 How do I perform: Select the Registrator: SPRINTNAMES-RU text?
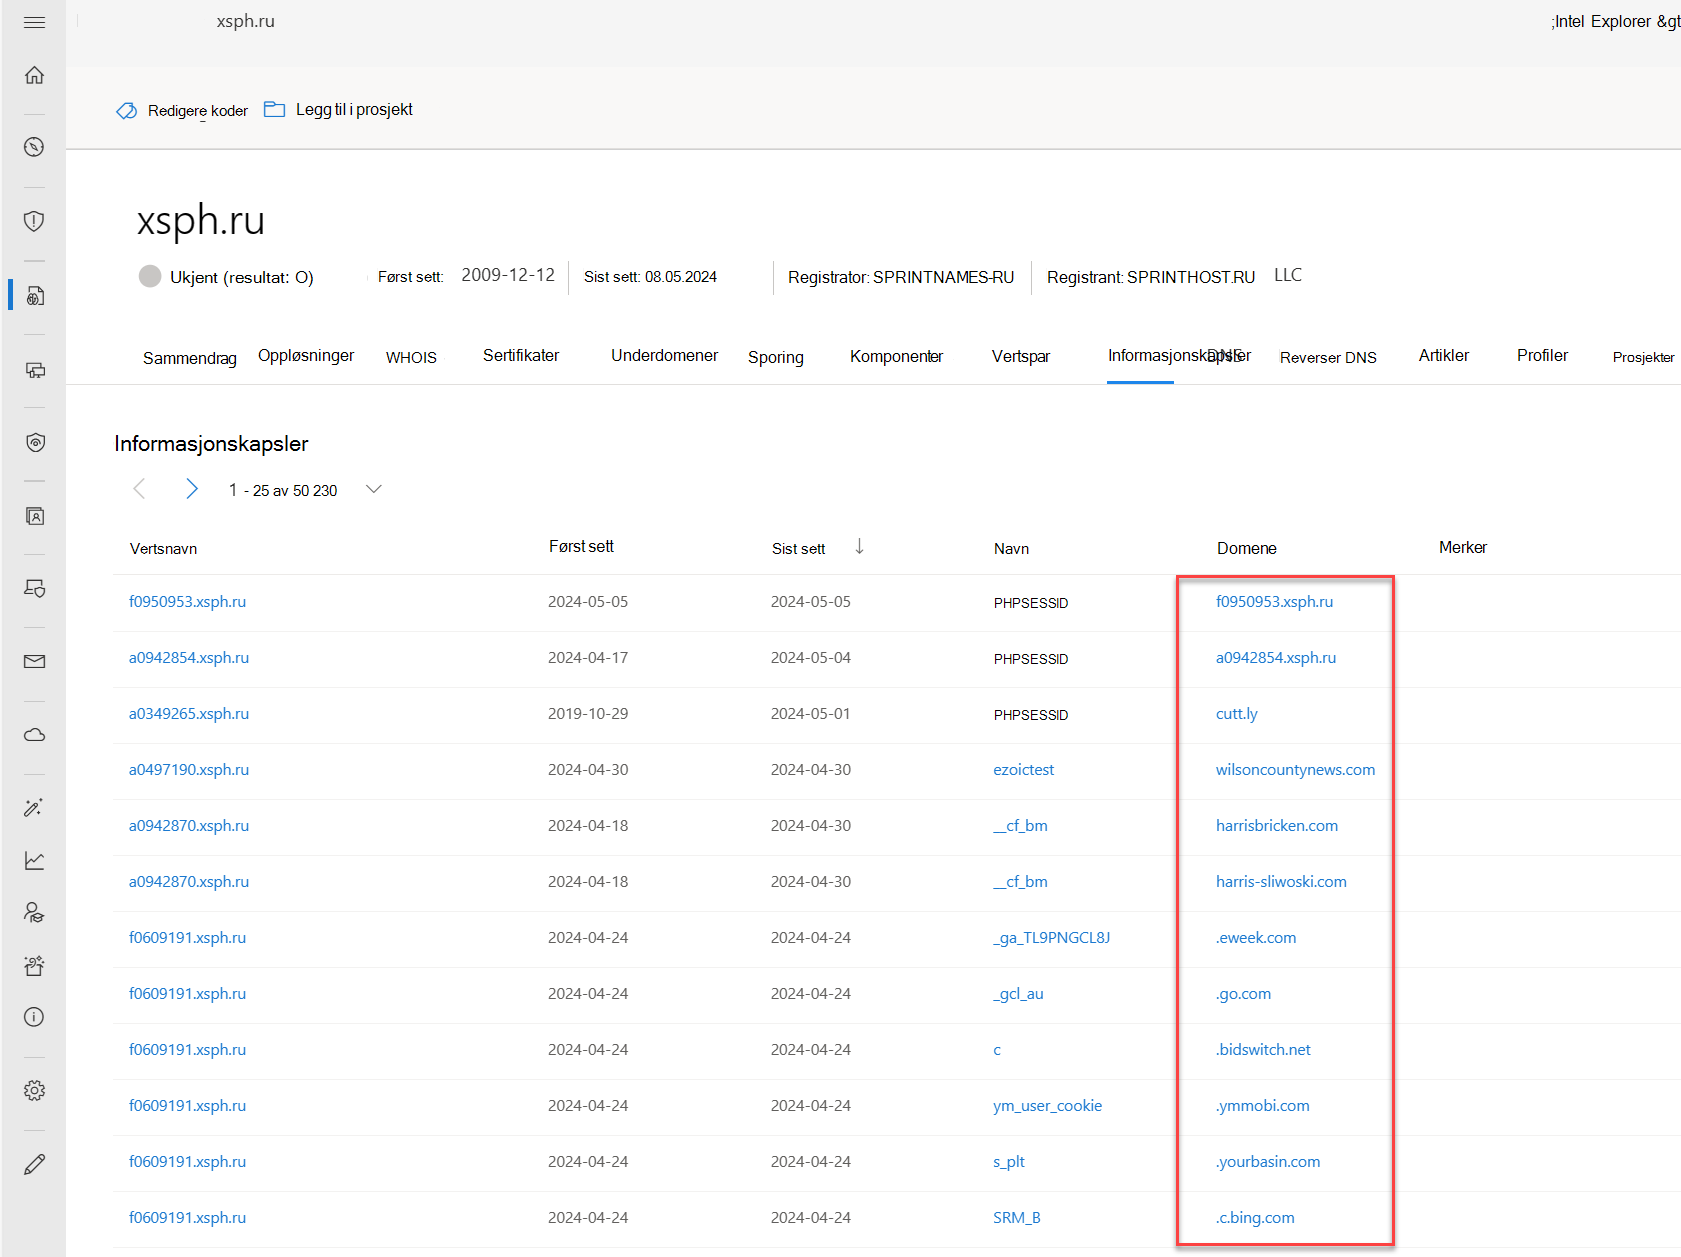(x=901, y=277)
